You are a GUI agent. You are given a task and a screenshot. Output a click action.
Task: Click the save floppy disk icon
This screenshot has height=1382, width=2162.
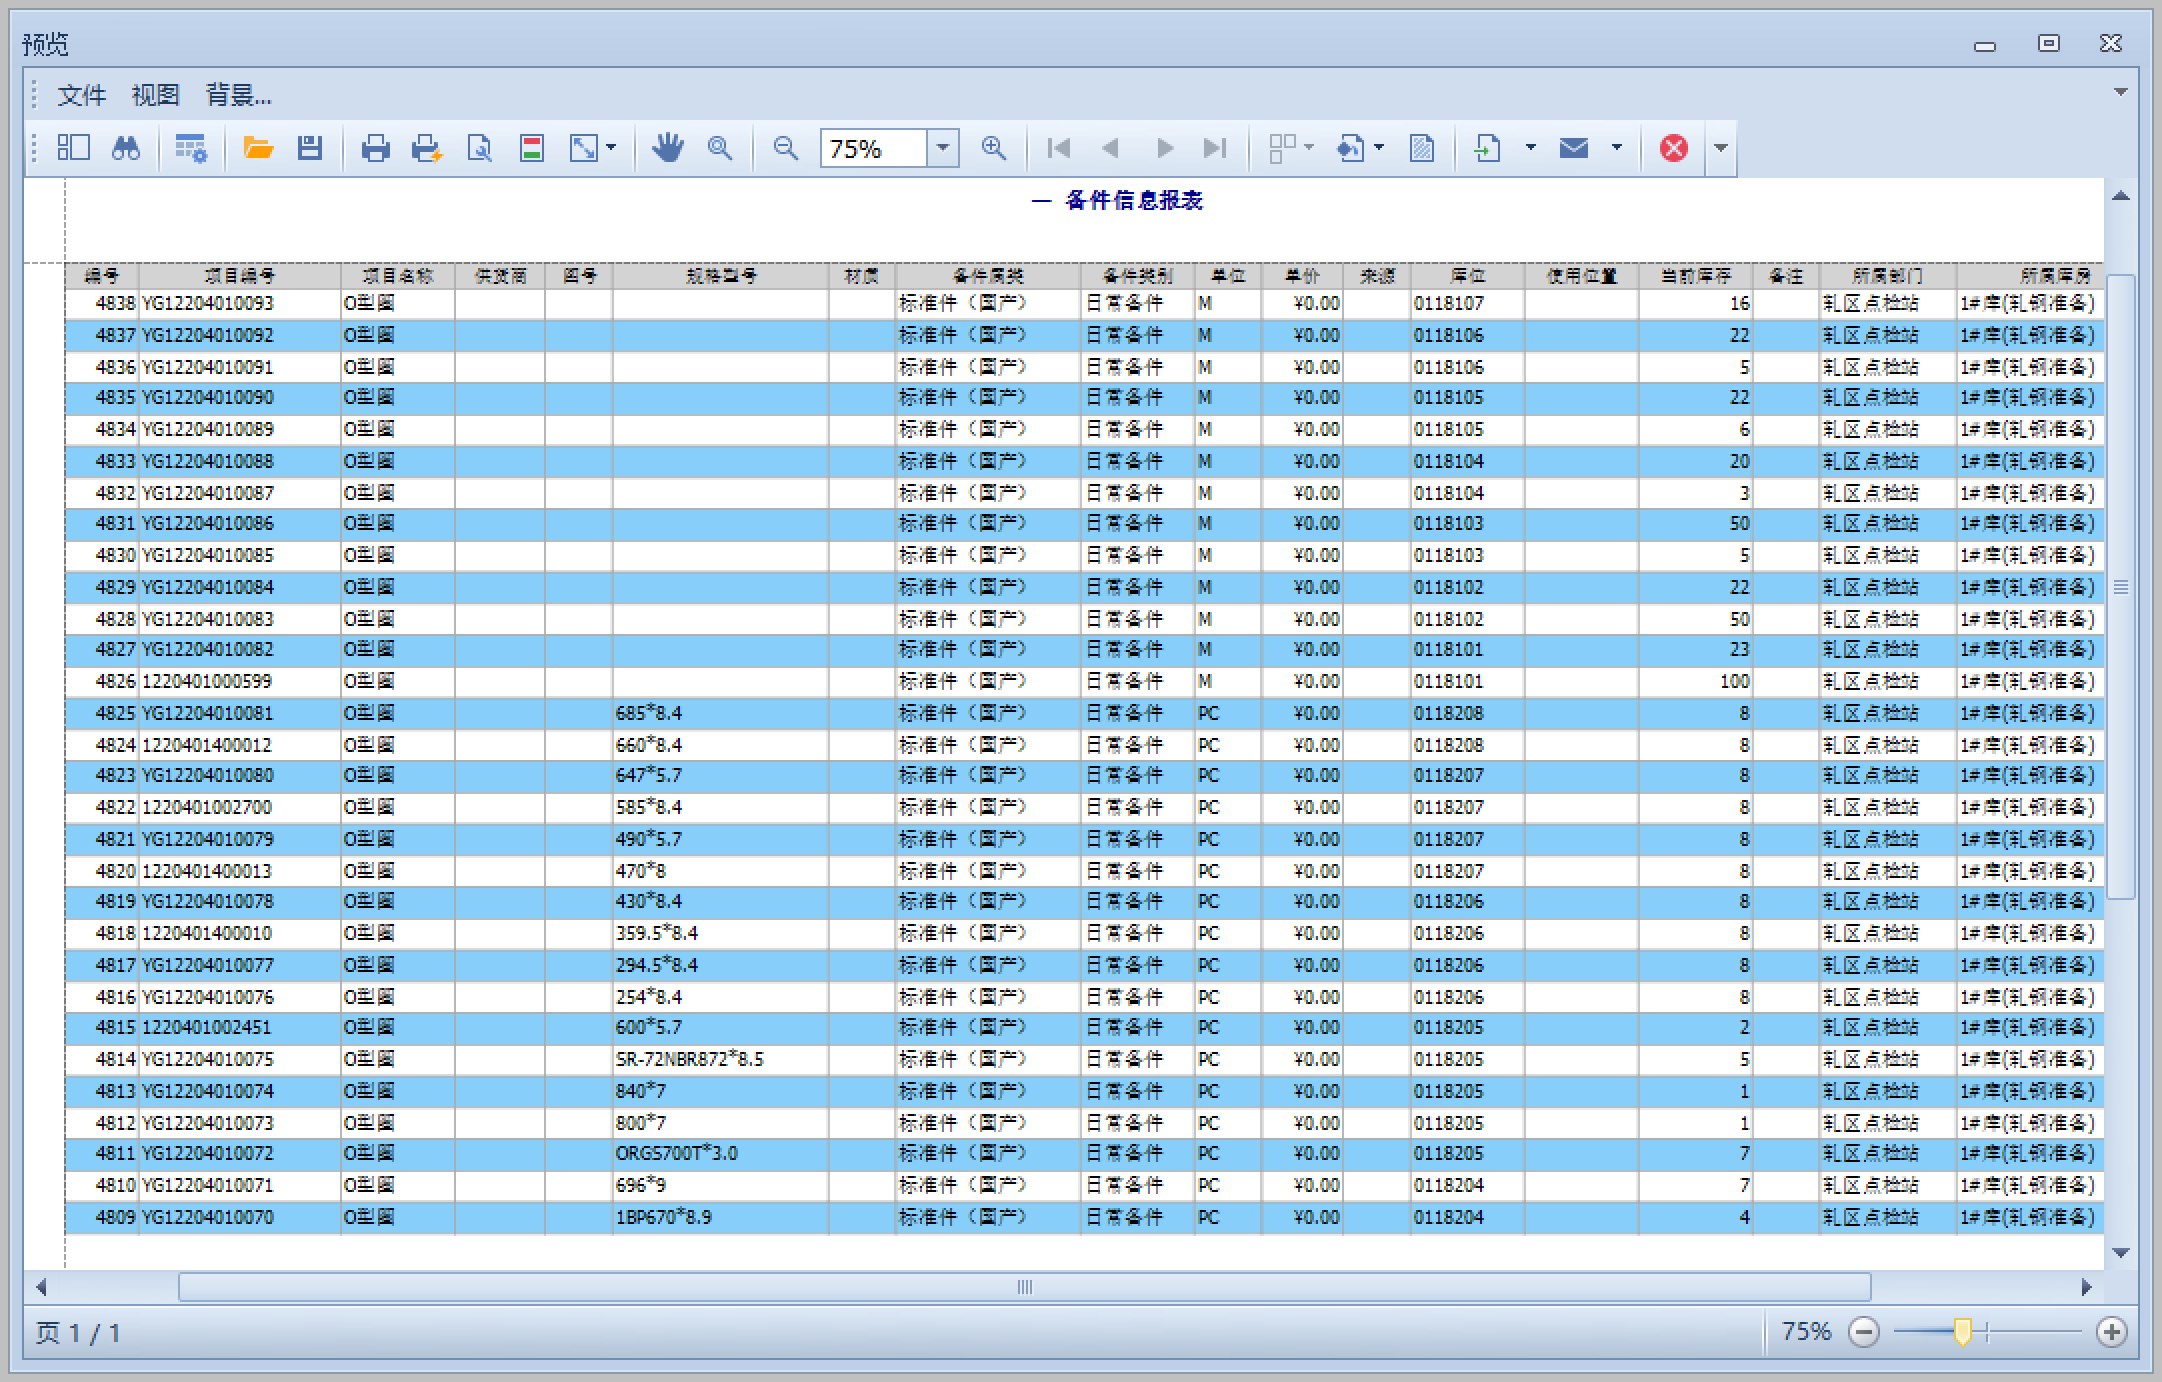(x=310, y=148)
